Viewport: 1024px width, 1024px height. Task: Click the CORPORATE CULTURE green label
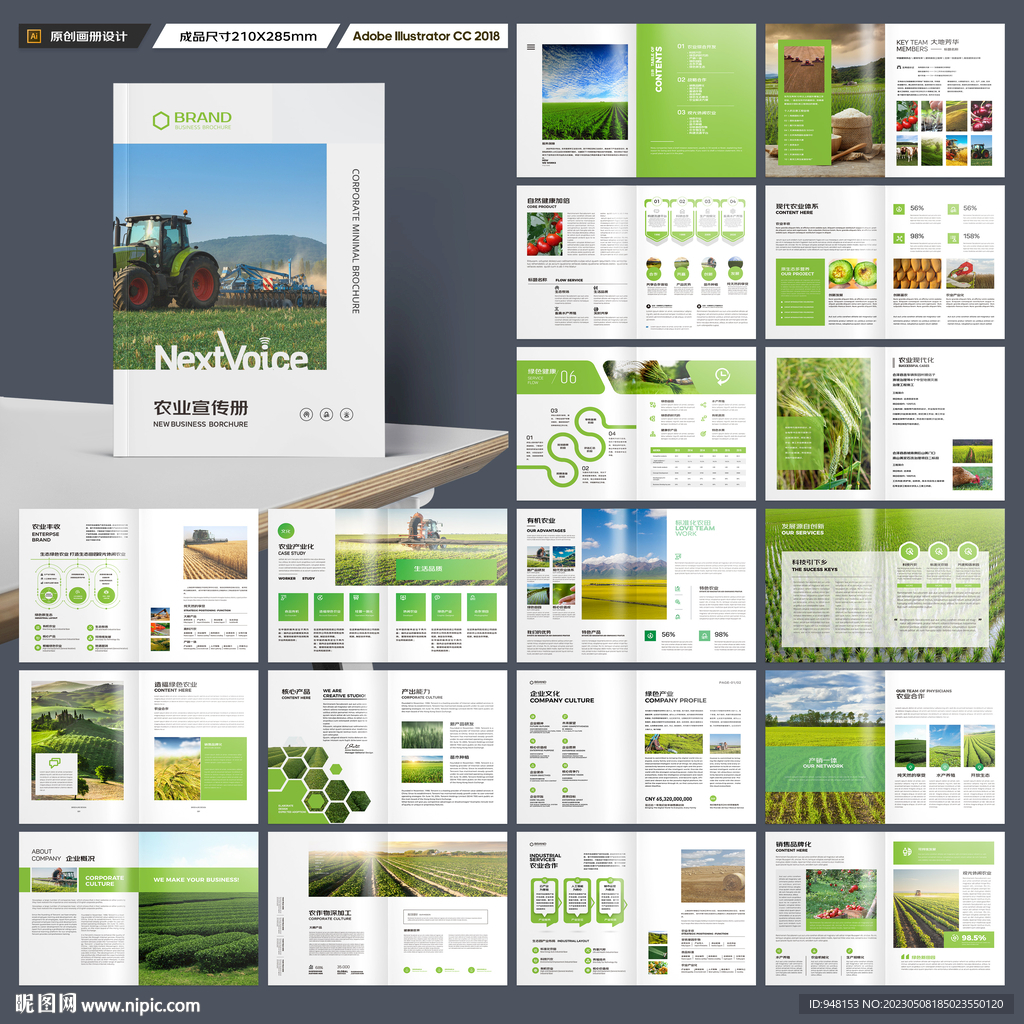104,880
